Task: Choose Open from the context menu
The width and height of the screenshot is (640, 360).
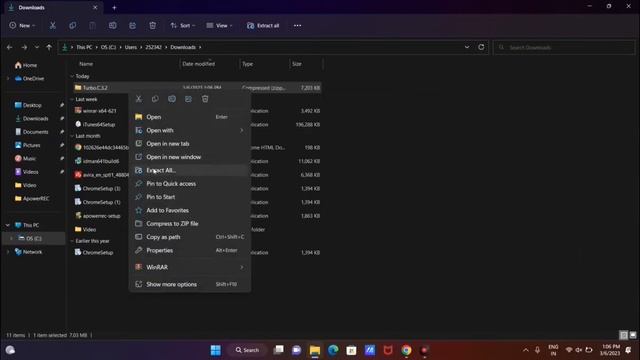Action: 189,117
